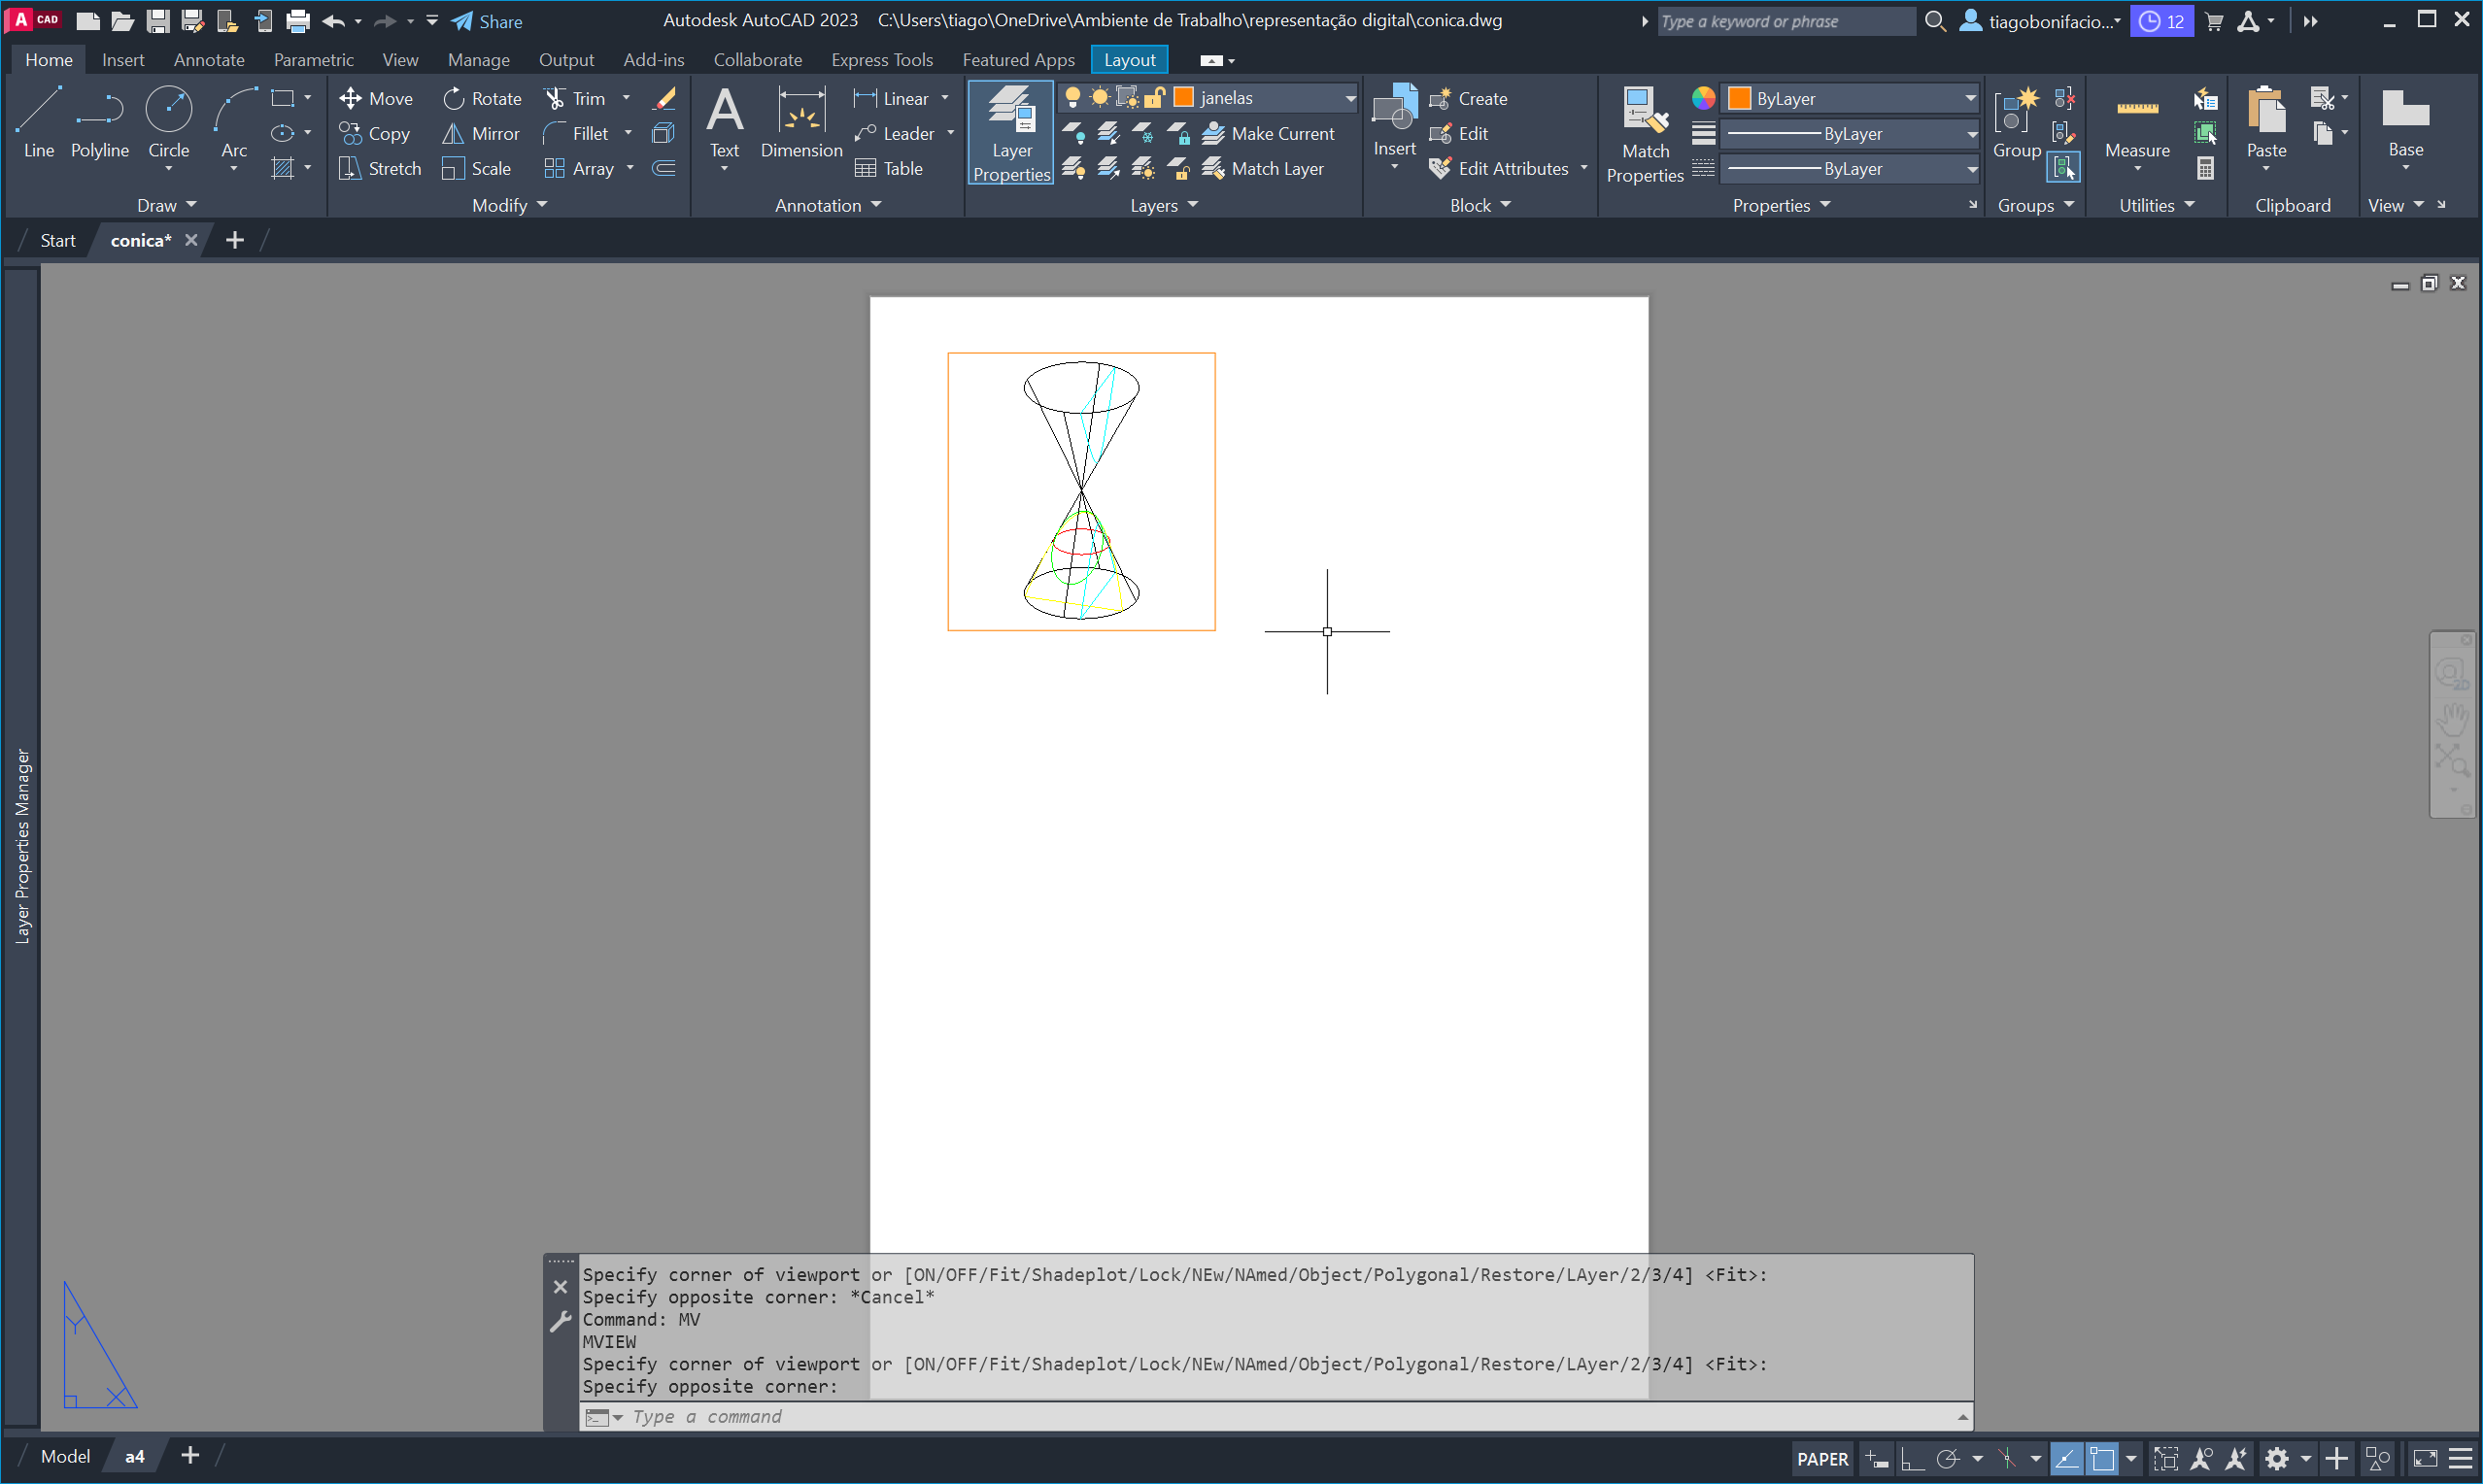Click the Make Current layer button

[1268, 133]
